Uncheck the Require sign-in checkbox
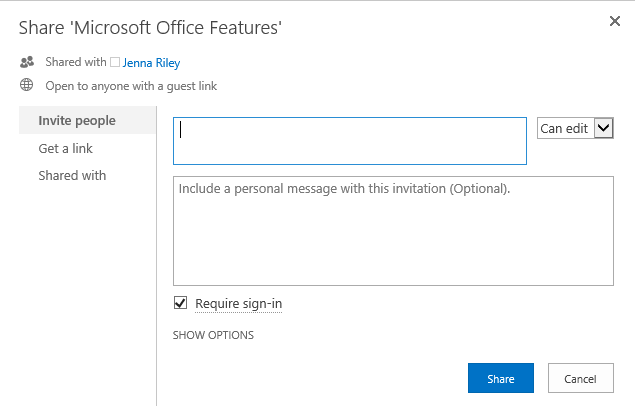 pos(180,303)
